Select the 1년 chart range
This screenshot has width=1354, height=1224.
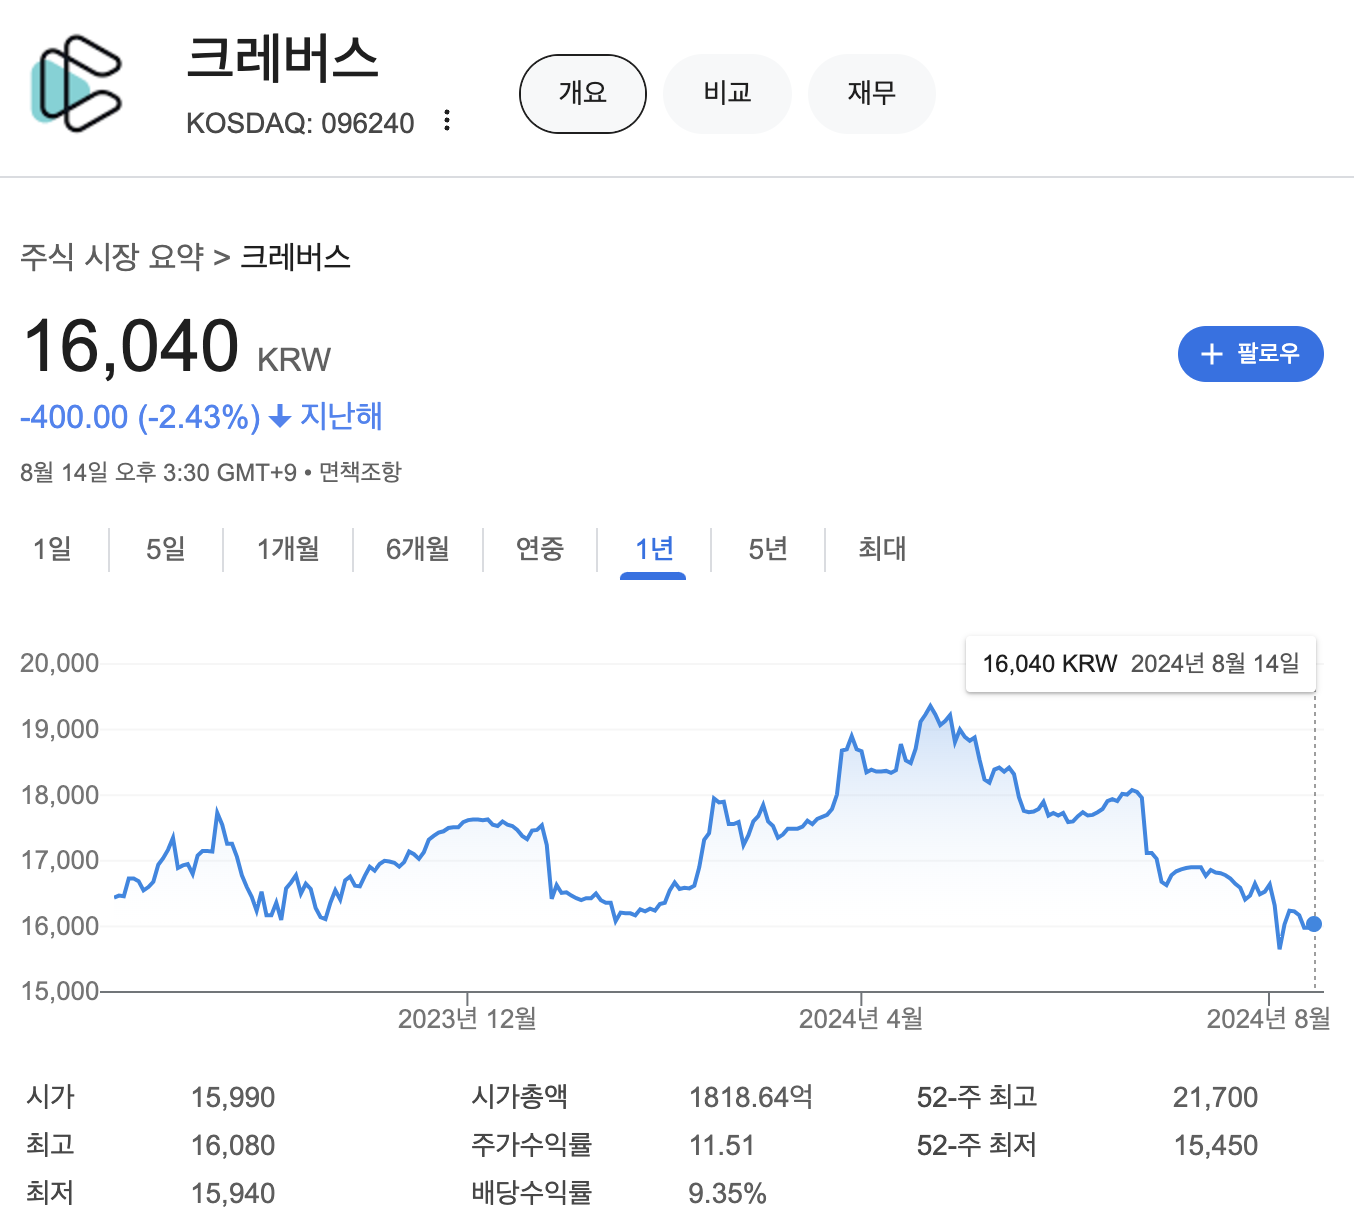(654, 549)
